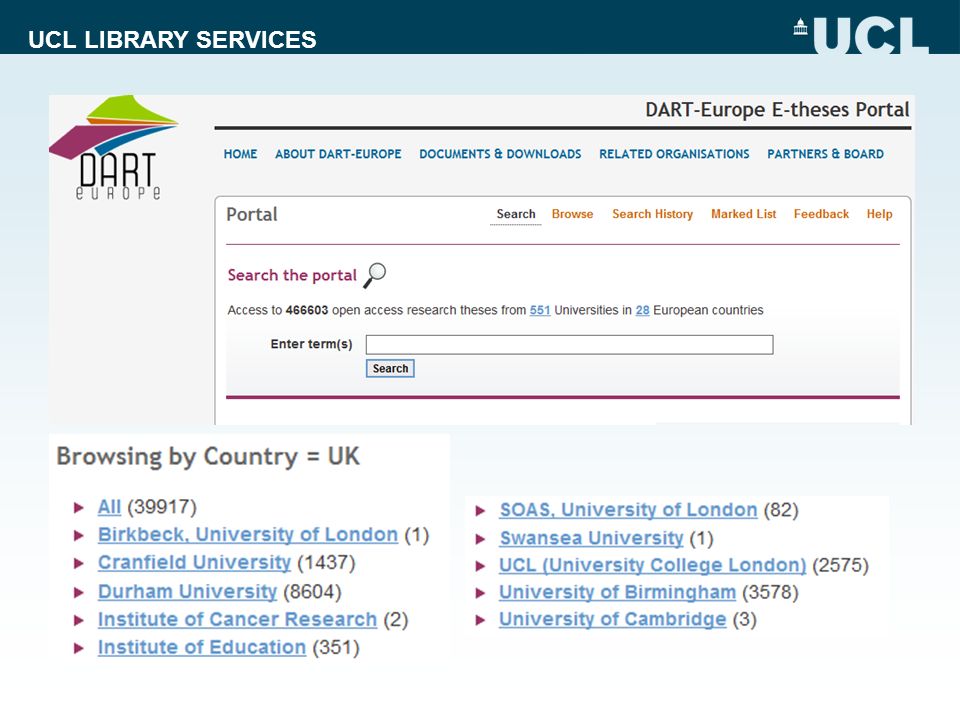Click arrow bullet beside Durham University
960x720 pixels.
78,592
